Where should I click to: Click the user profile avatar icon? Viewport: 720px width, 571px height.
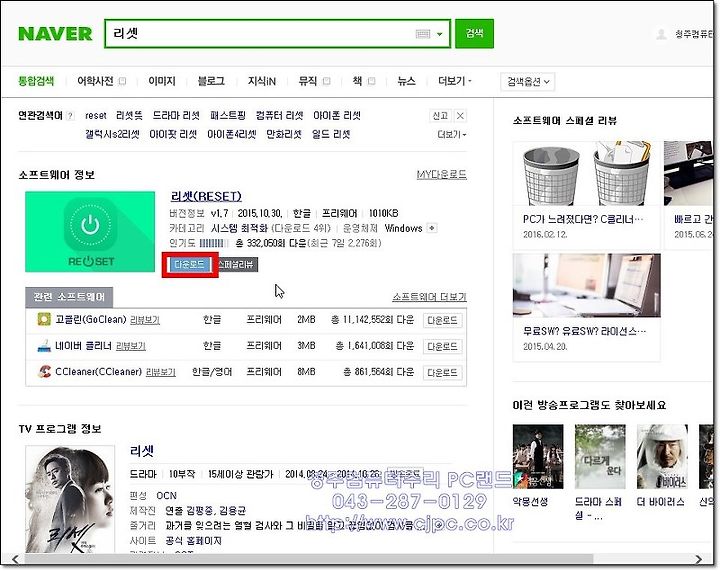tap(661, 34)
